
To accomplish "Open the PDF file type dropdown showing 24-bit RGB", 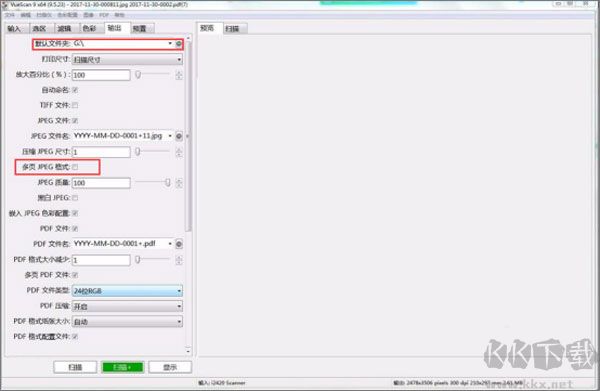I will coord(127,291).
